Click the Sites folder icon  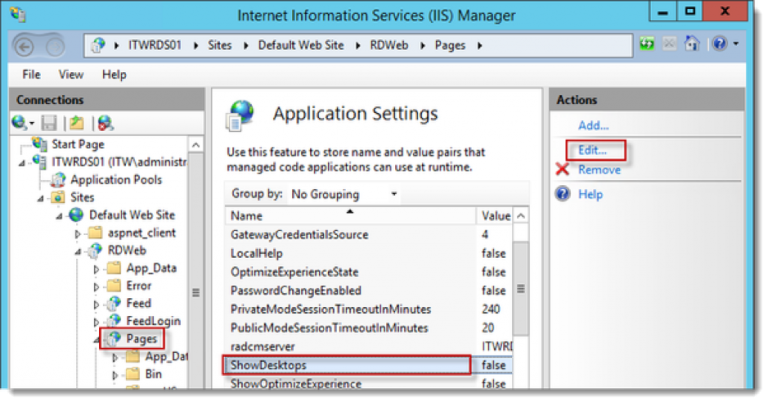pos(58,197)
